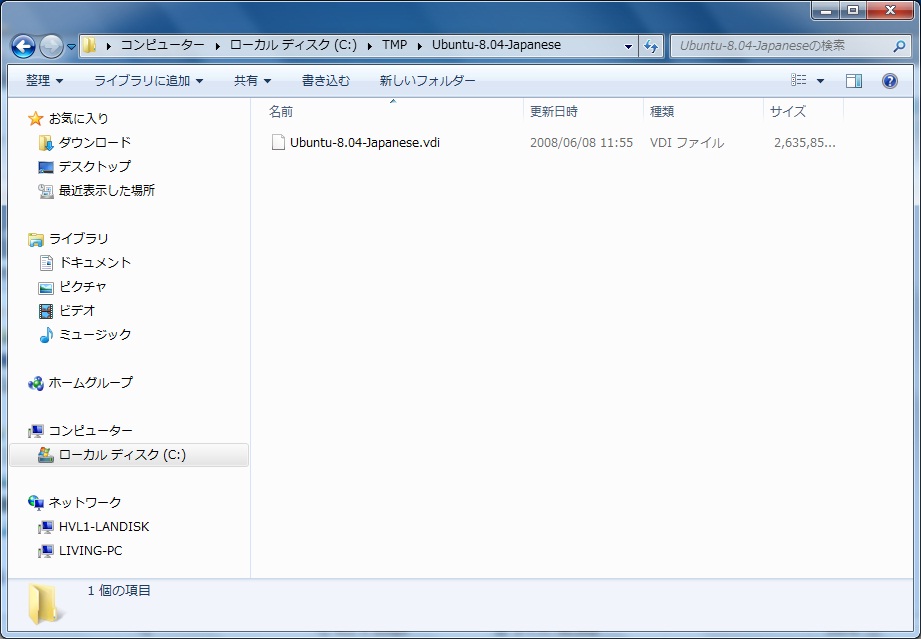The image size is (921, 639).
Task: Open the ビデオ library
Action: [x=77, y=311]
